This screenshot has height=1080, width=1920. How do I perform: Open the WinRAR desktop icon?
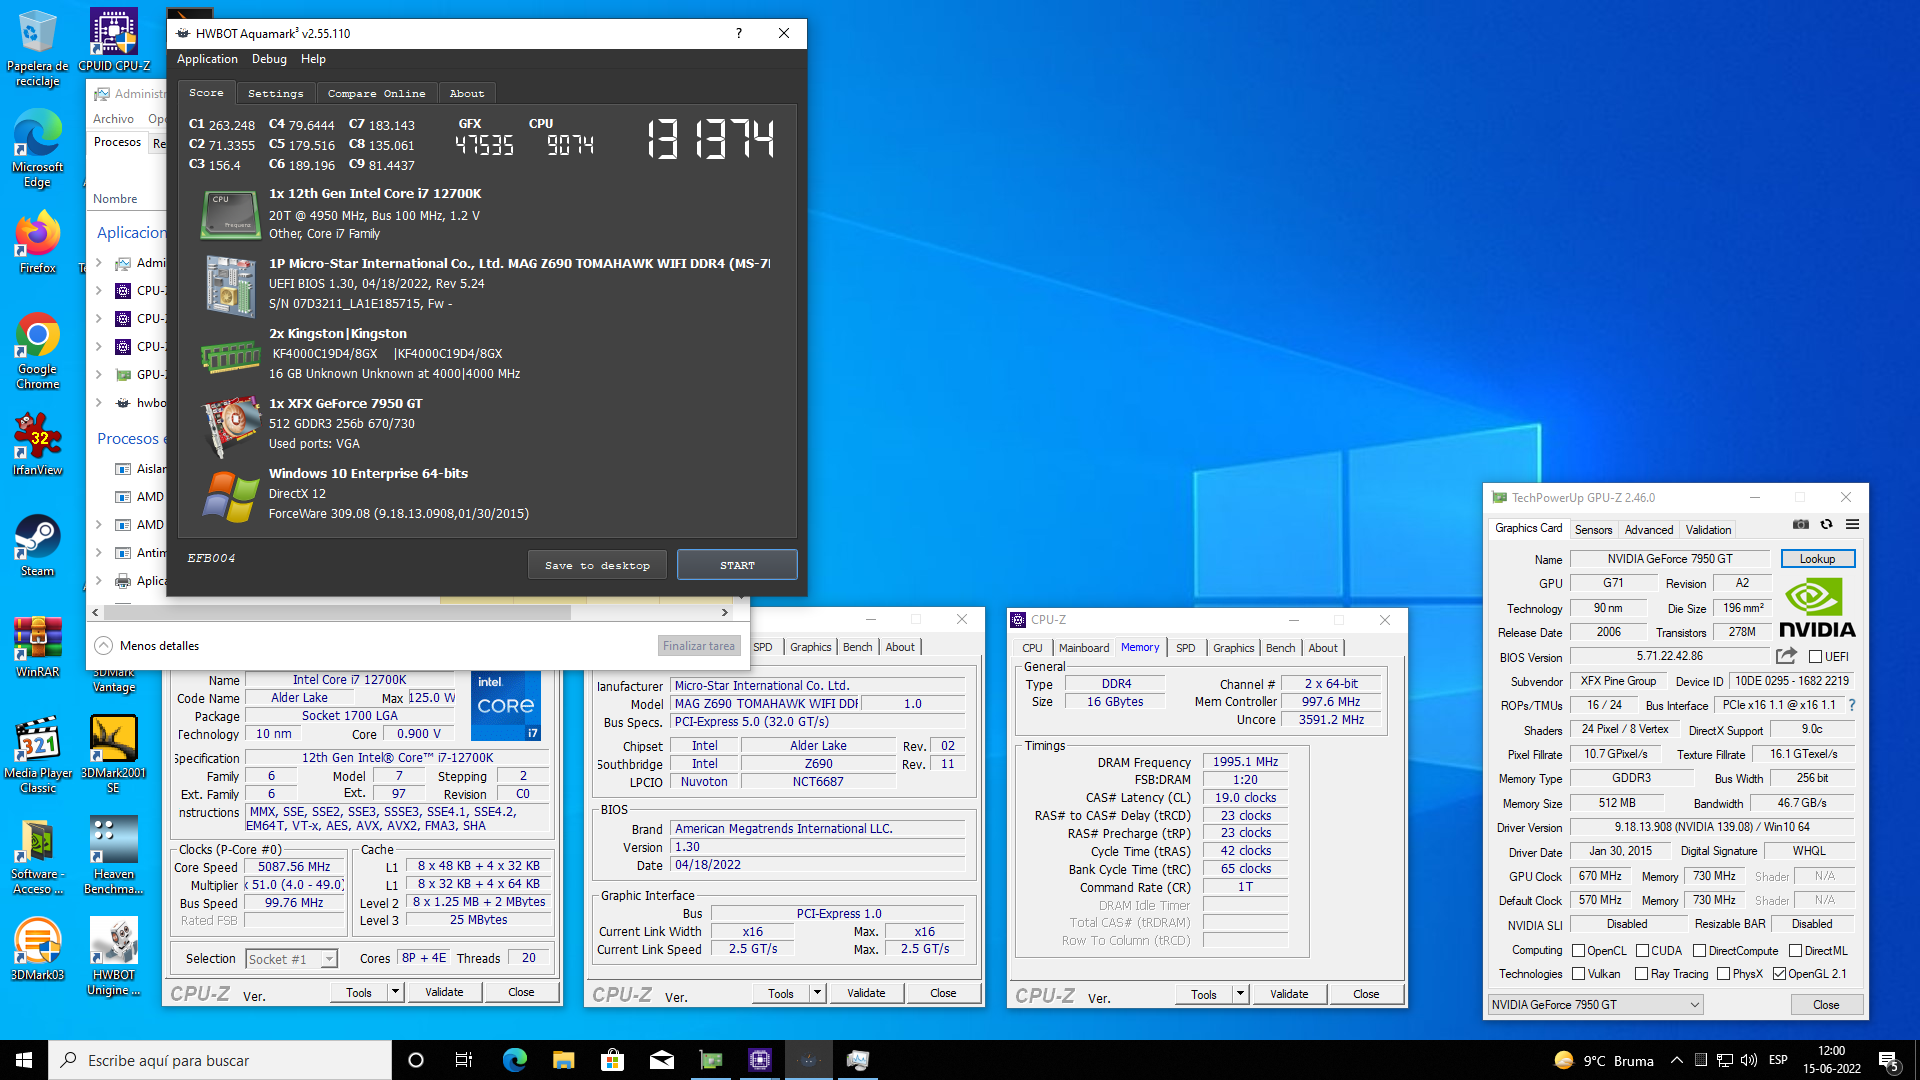point(37,647)
